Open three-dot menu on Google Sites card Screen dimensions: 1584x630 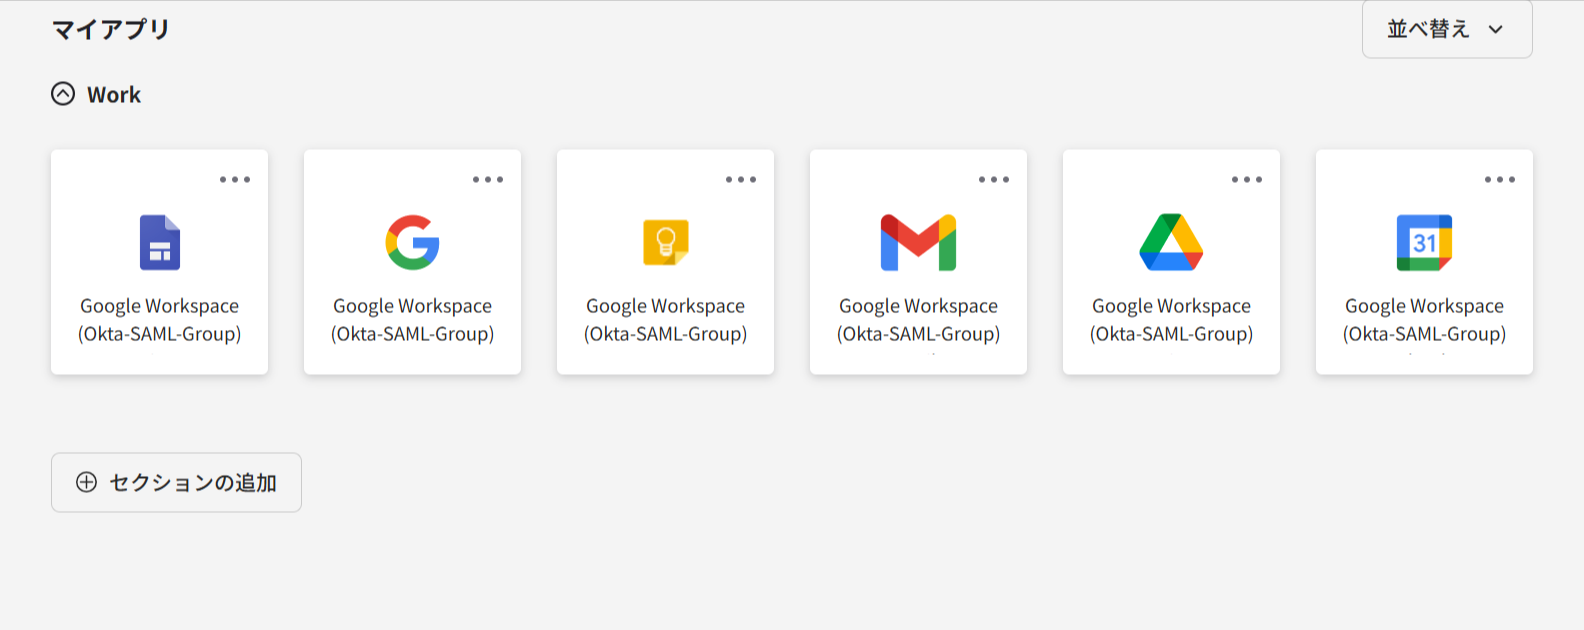[235, 180]
